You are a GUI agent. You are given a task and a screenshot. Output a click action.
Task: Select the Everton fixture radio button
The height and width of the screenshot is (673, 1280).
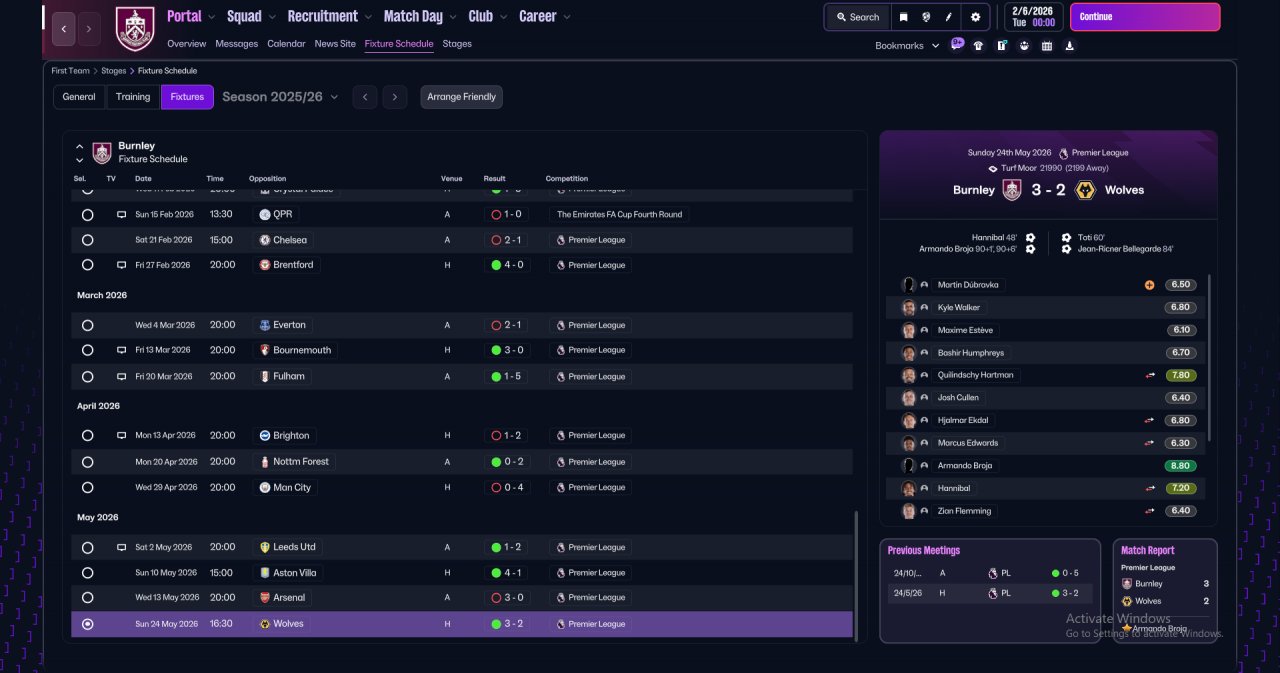(87, 325)
